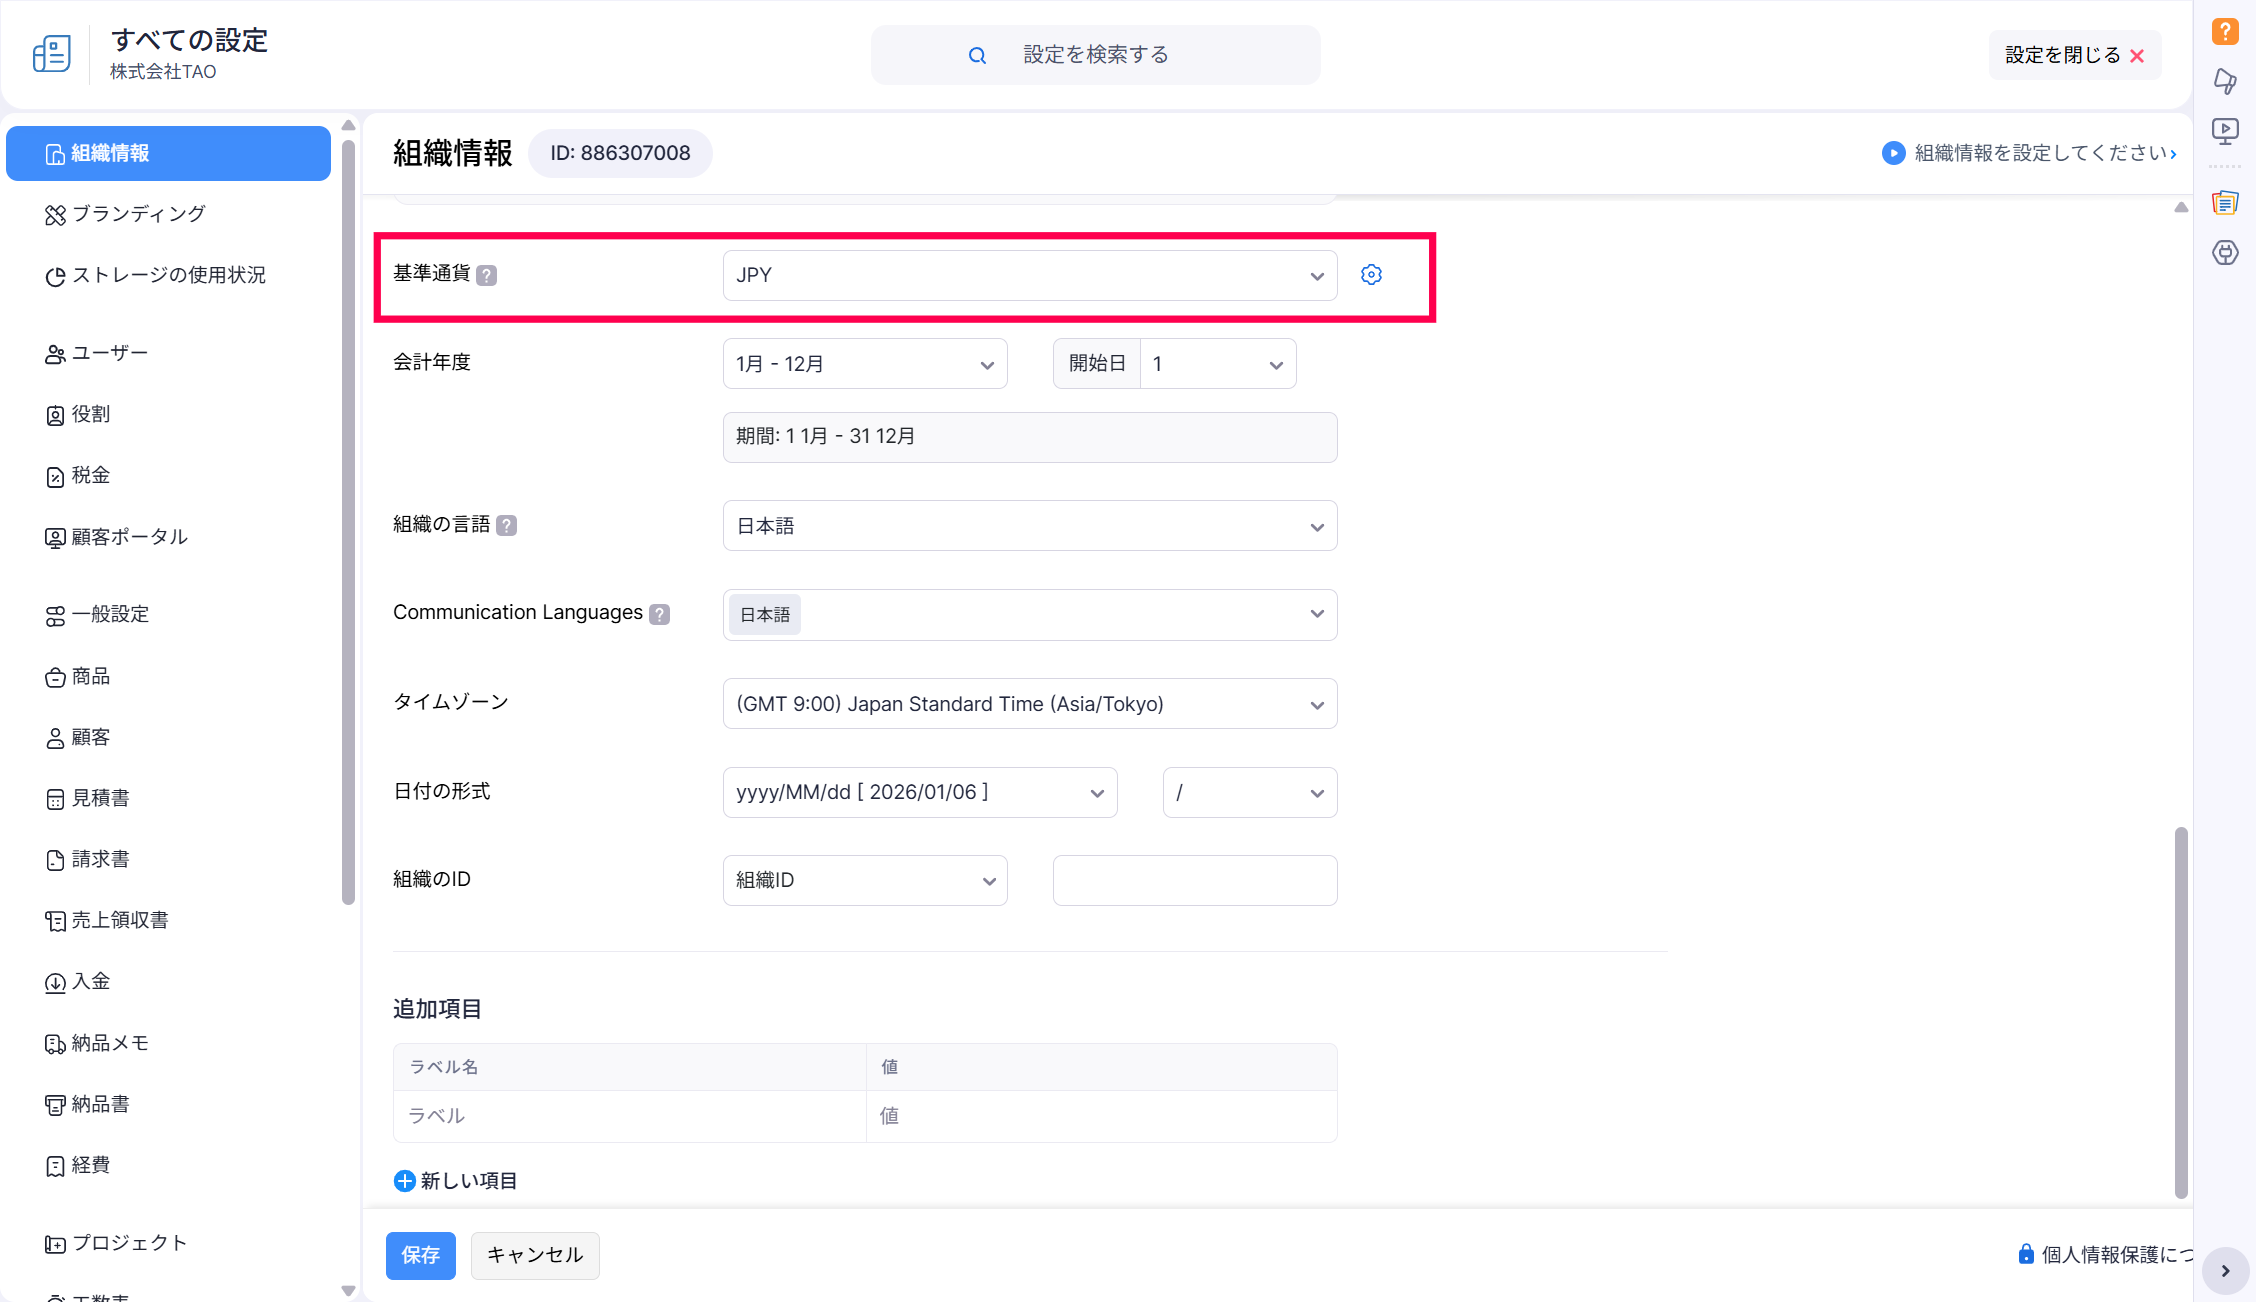This screenshot has height=1302, width=2256.
Task: Click the orange help question mark icon
Action: pyautogui.click(x=2224, y=31)
